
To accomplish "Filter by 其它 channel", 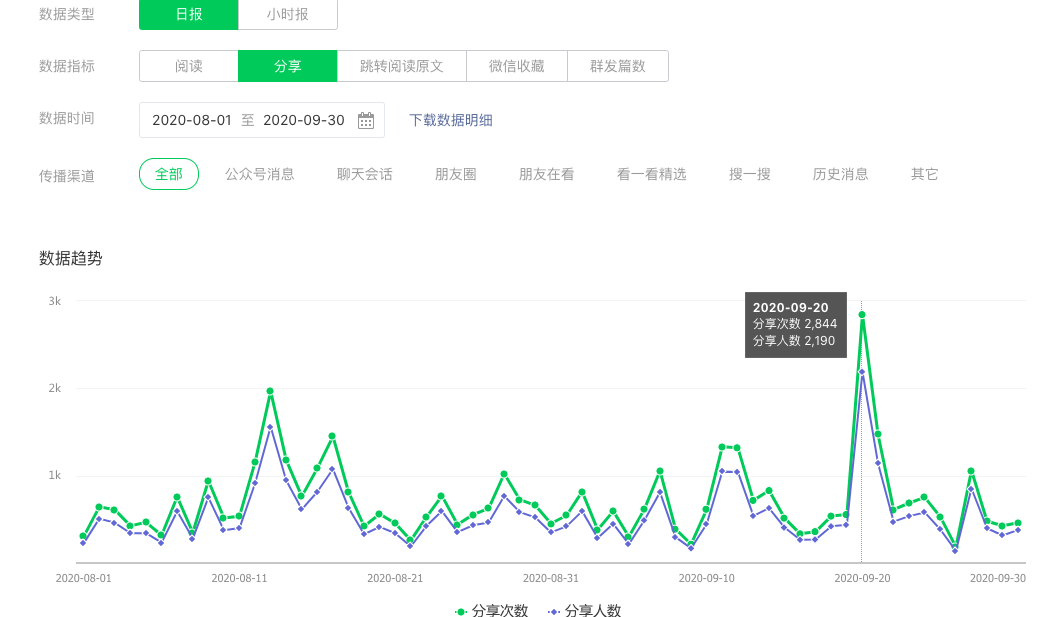I will 924,174.
